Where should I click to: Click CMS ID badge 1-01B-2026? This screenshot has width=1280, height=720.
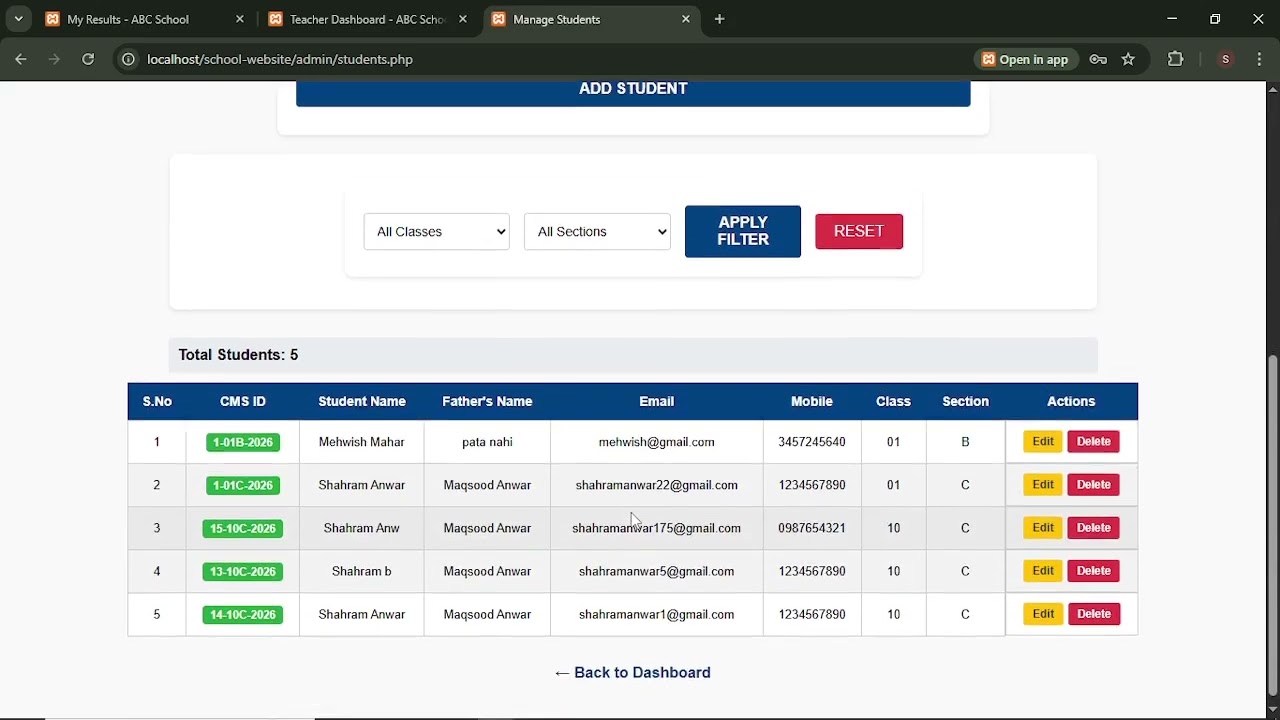[243, 442]
